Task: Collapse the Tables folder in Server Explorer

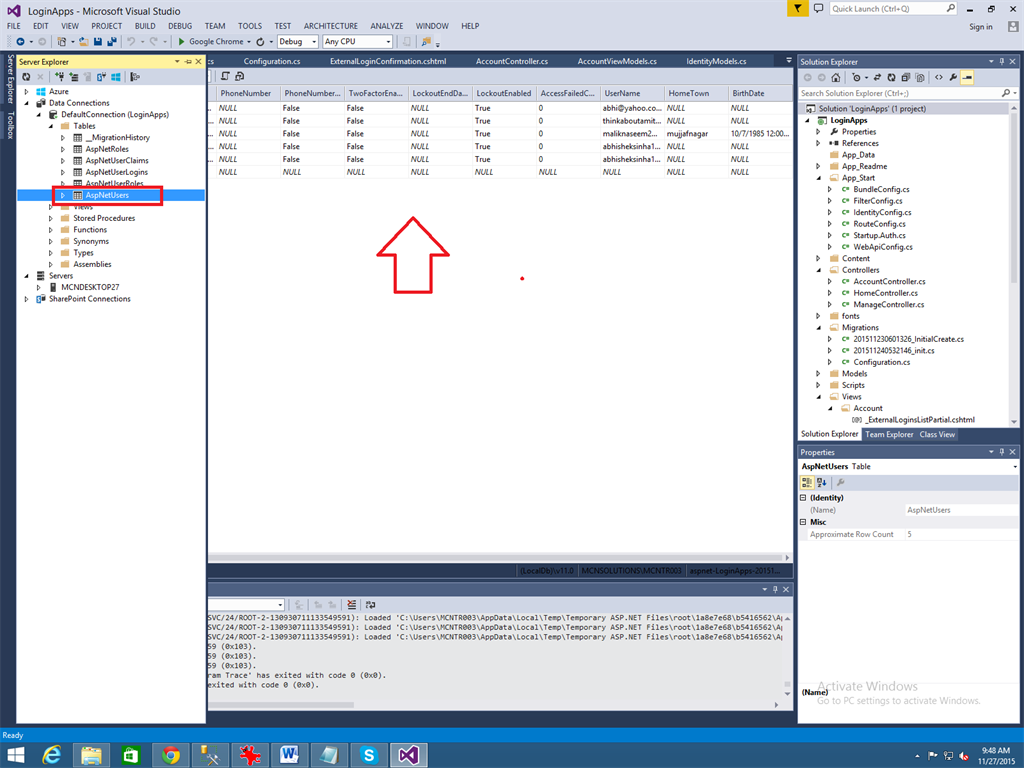Action: tap(51, 127)
